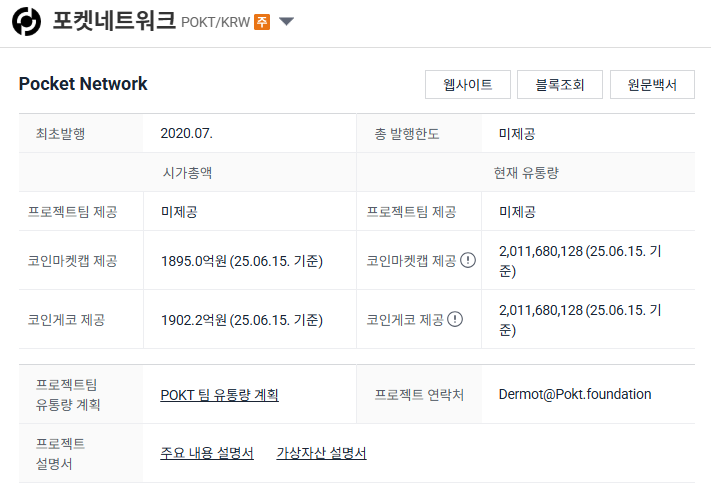Click the 프로젝트 설명서 label
711x490 pixels.
[x=60, y=453]
